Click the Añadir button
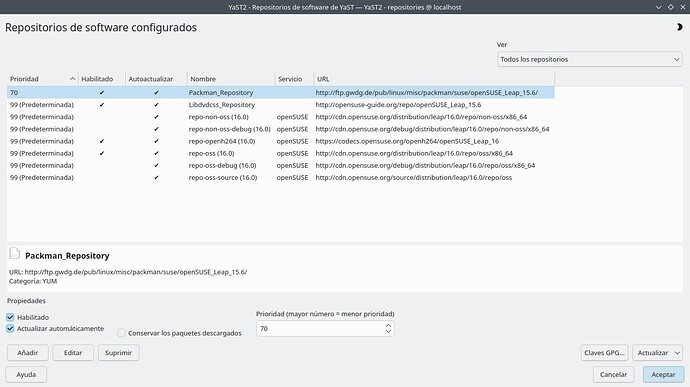The height and width of the screenshot is (387, 690). (x=28, y=353)
